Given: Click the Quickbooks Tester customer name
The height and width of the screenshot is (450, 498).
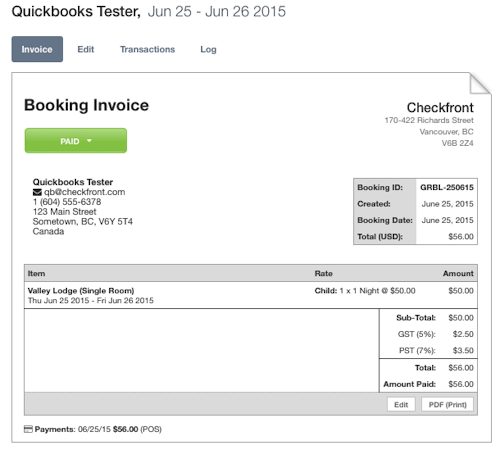Looking at the screenshot, I should (x=73, y=182).
